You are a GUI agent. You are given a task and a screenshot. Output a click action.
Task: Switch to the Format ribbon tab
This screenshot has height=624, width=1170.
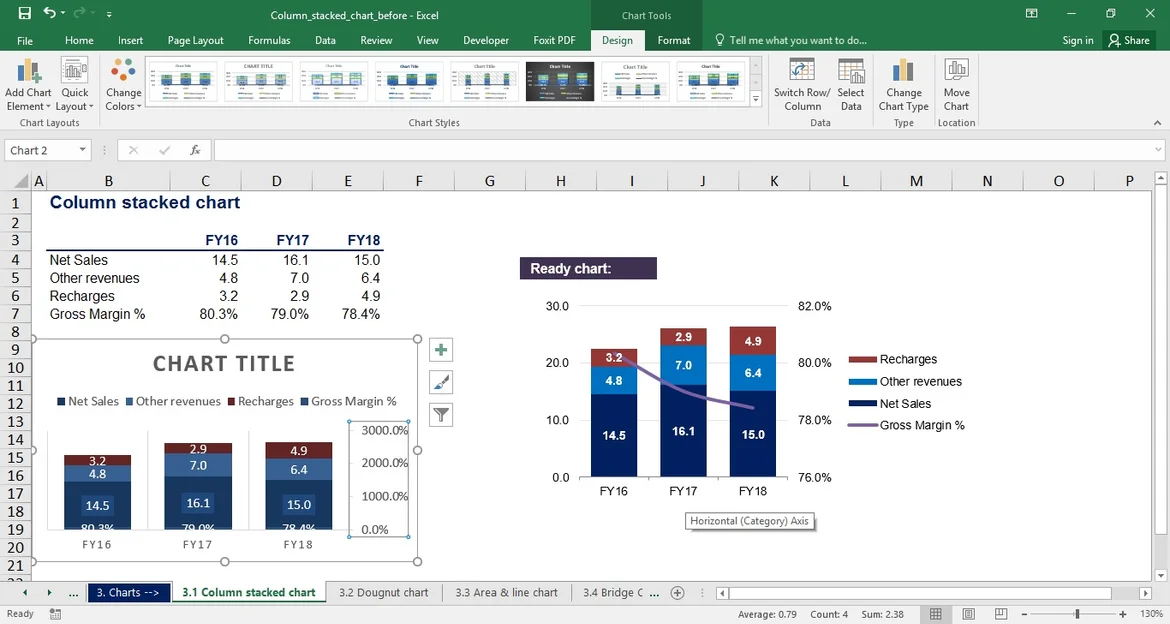click(674, 40)
